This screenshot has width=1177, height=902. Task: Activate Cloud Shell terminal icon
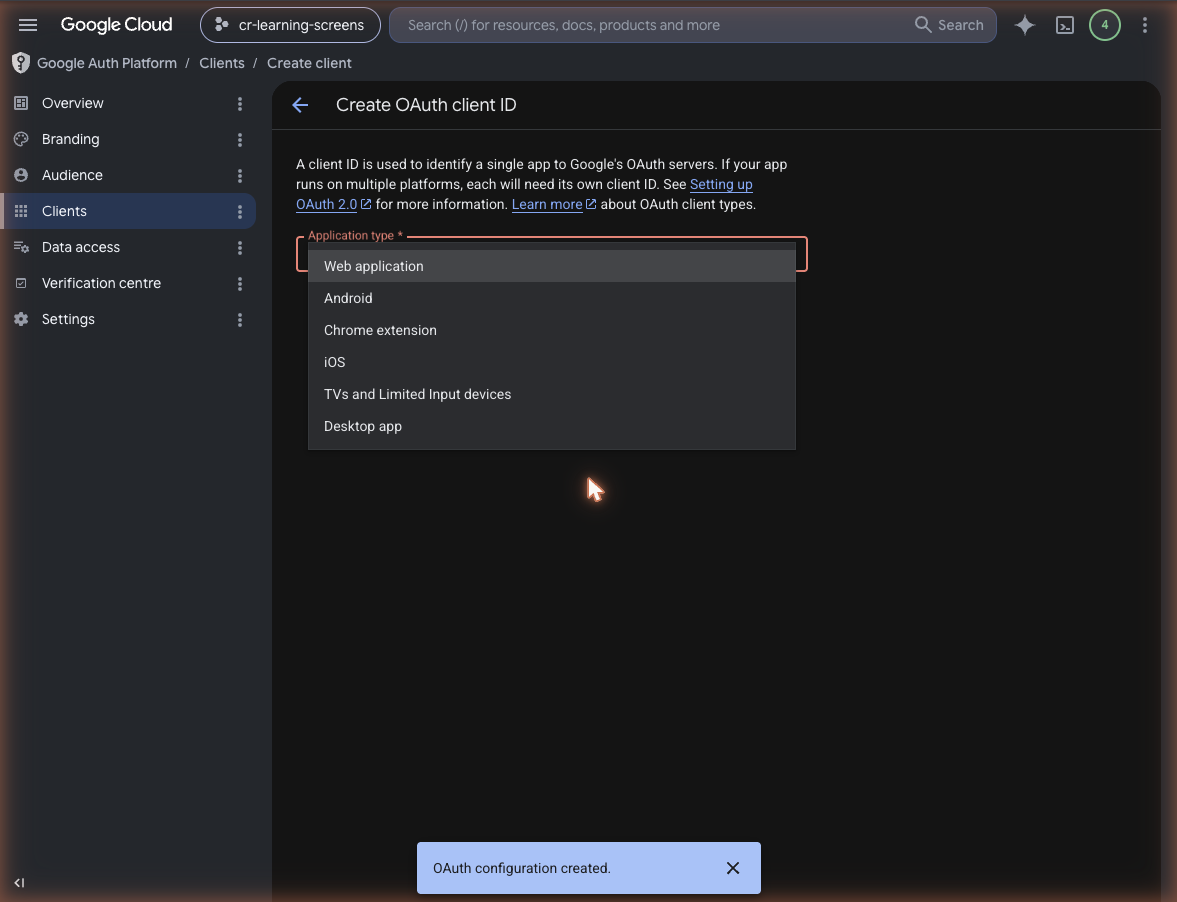point(1064,25)
